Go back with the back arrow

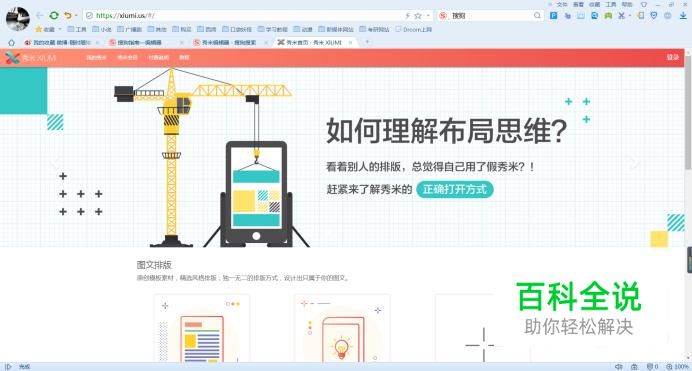coord(40,15)
